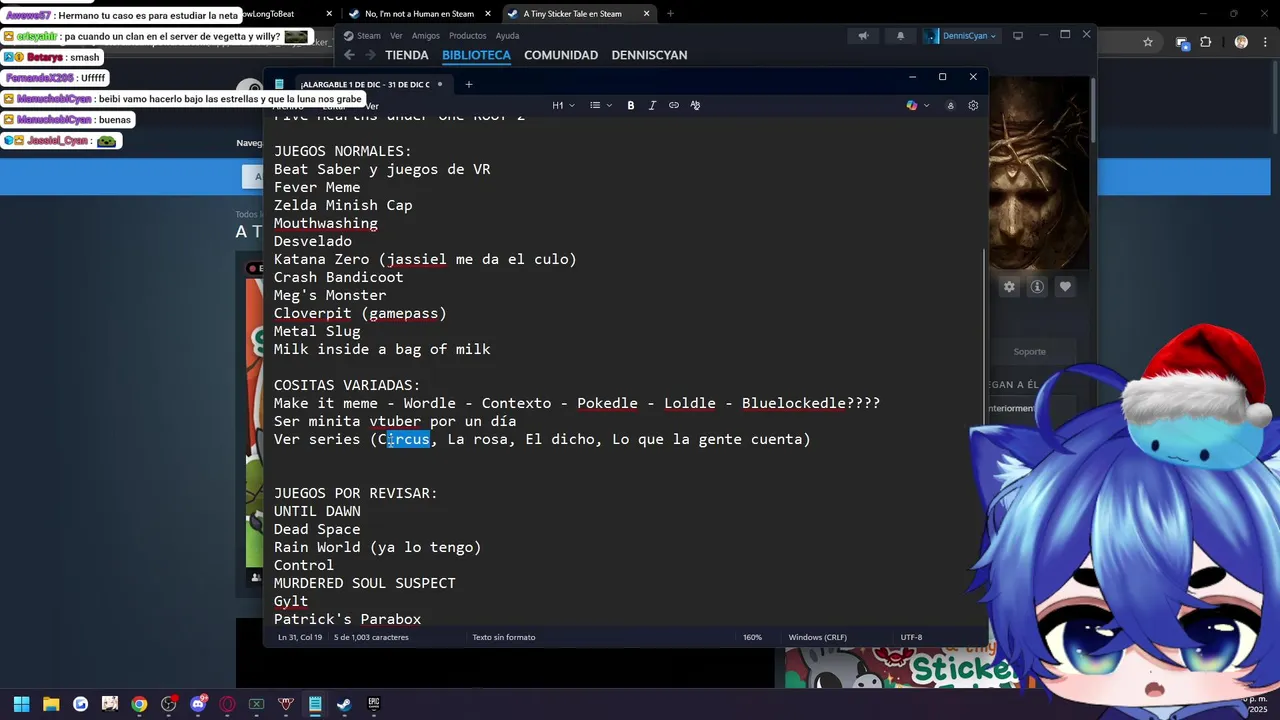Bookmark this page with Chrome star icon
This screenshot has width=1280, height=720.
(1148, 42)
